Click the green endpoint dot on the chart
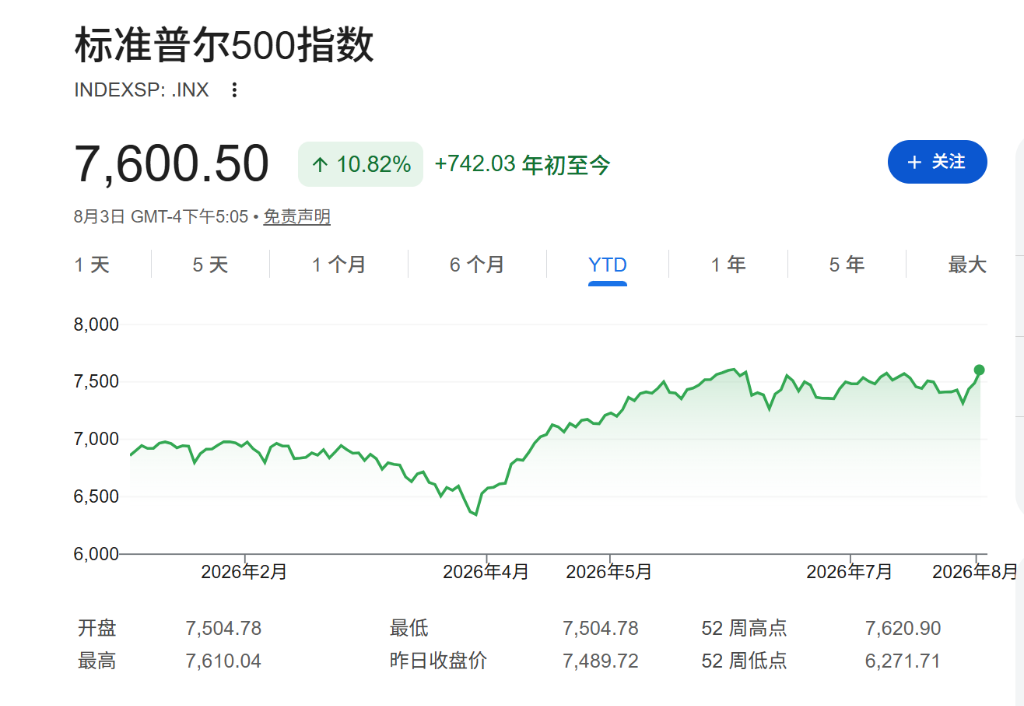This screenshot has height=706, width=1024. (979, 370)
